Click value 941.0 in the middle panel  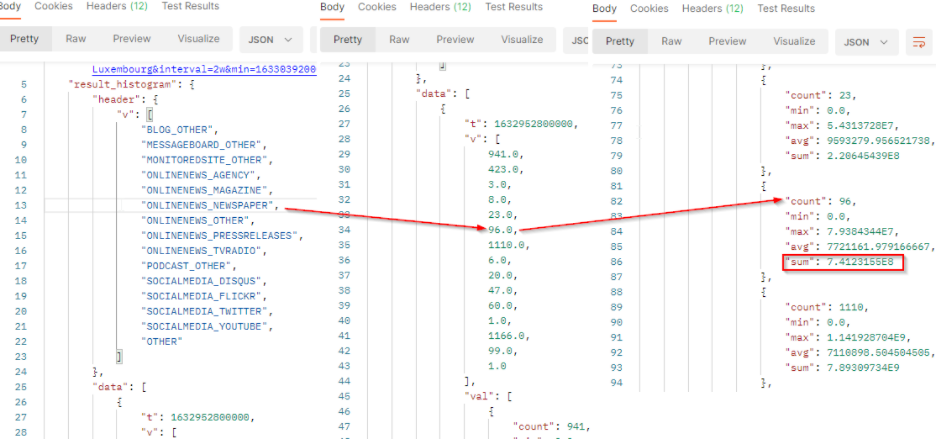click(x=502, y=154)
